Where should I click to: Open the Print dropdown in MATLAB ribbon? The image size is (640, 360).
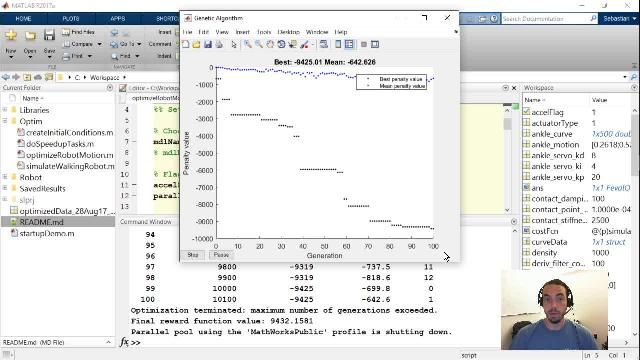pos(89,56)
